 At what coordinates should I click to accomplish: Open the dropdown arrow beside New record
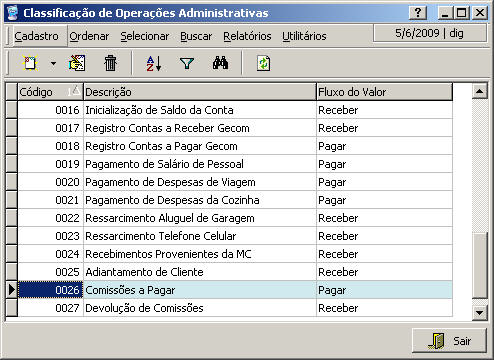coord(53,63)
